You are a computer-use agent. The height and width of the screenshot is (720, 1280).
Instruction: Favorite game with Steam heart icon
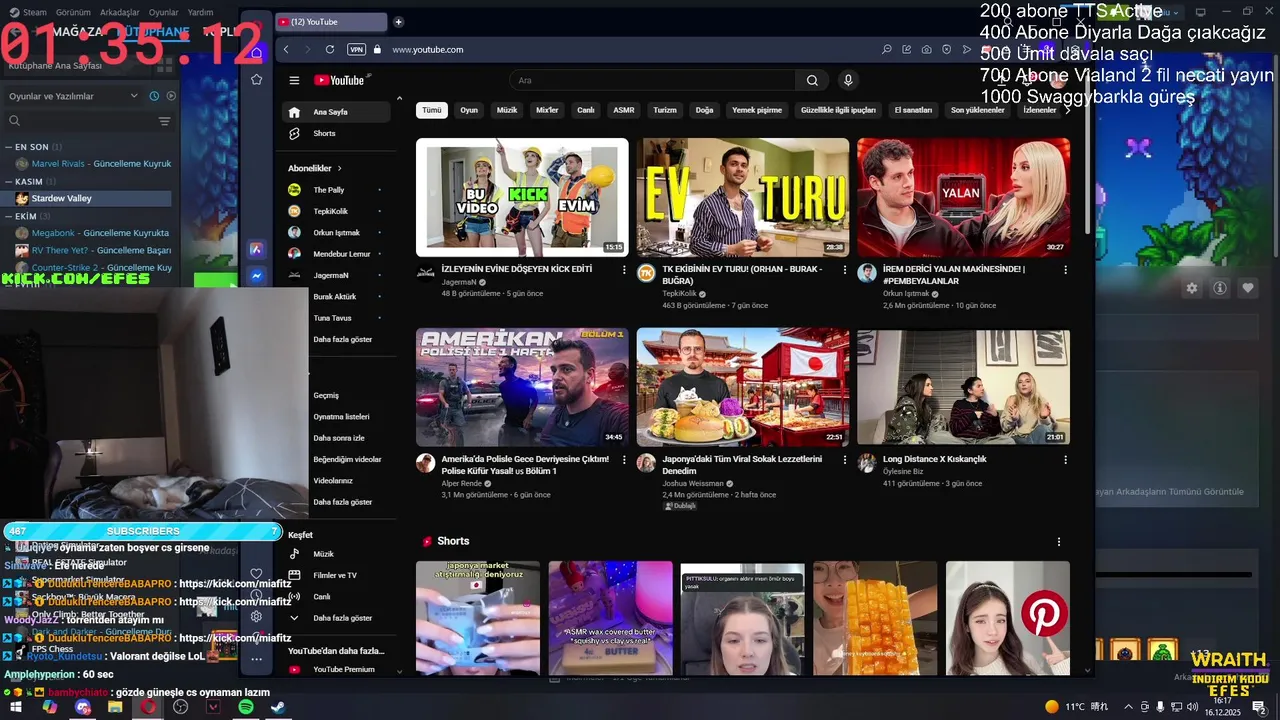point(1248,288)
